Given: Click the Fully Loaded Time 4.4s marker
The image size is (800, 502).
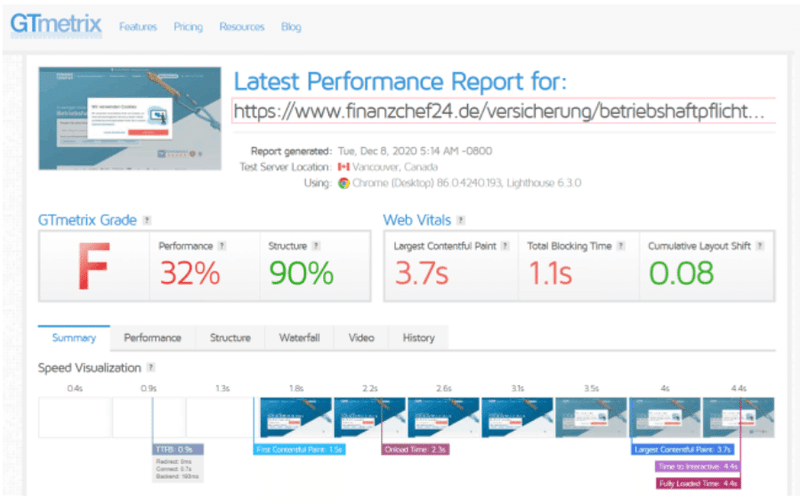Looking at the screenshot, I should pos(698,484).
